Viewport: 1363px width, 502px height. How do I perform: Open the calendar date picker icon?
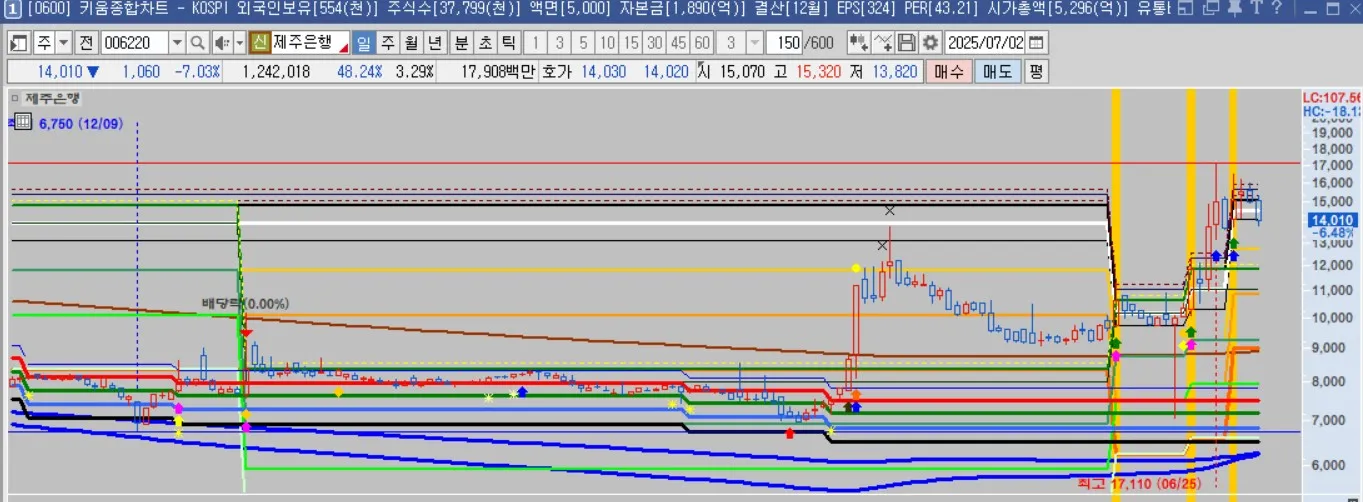tap(1037, 44)
